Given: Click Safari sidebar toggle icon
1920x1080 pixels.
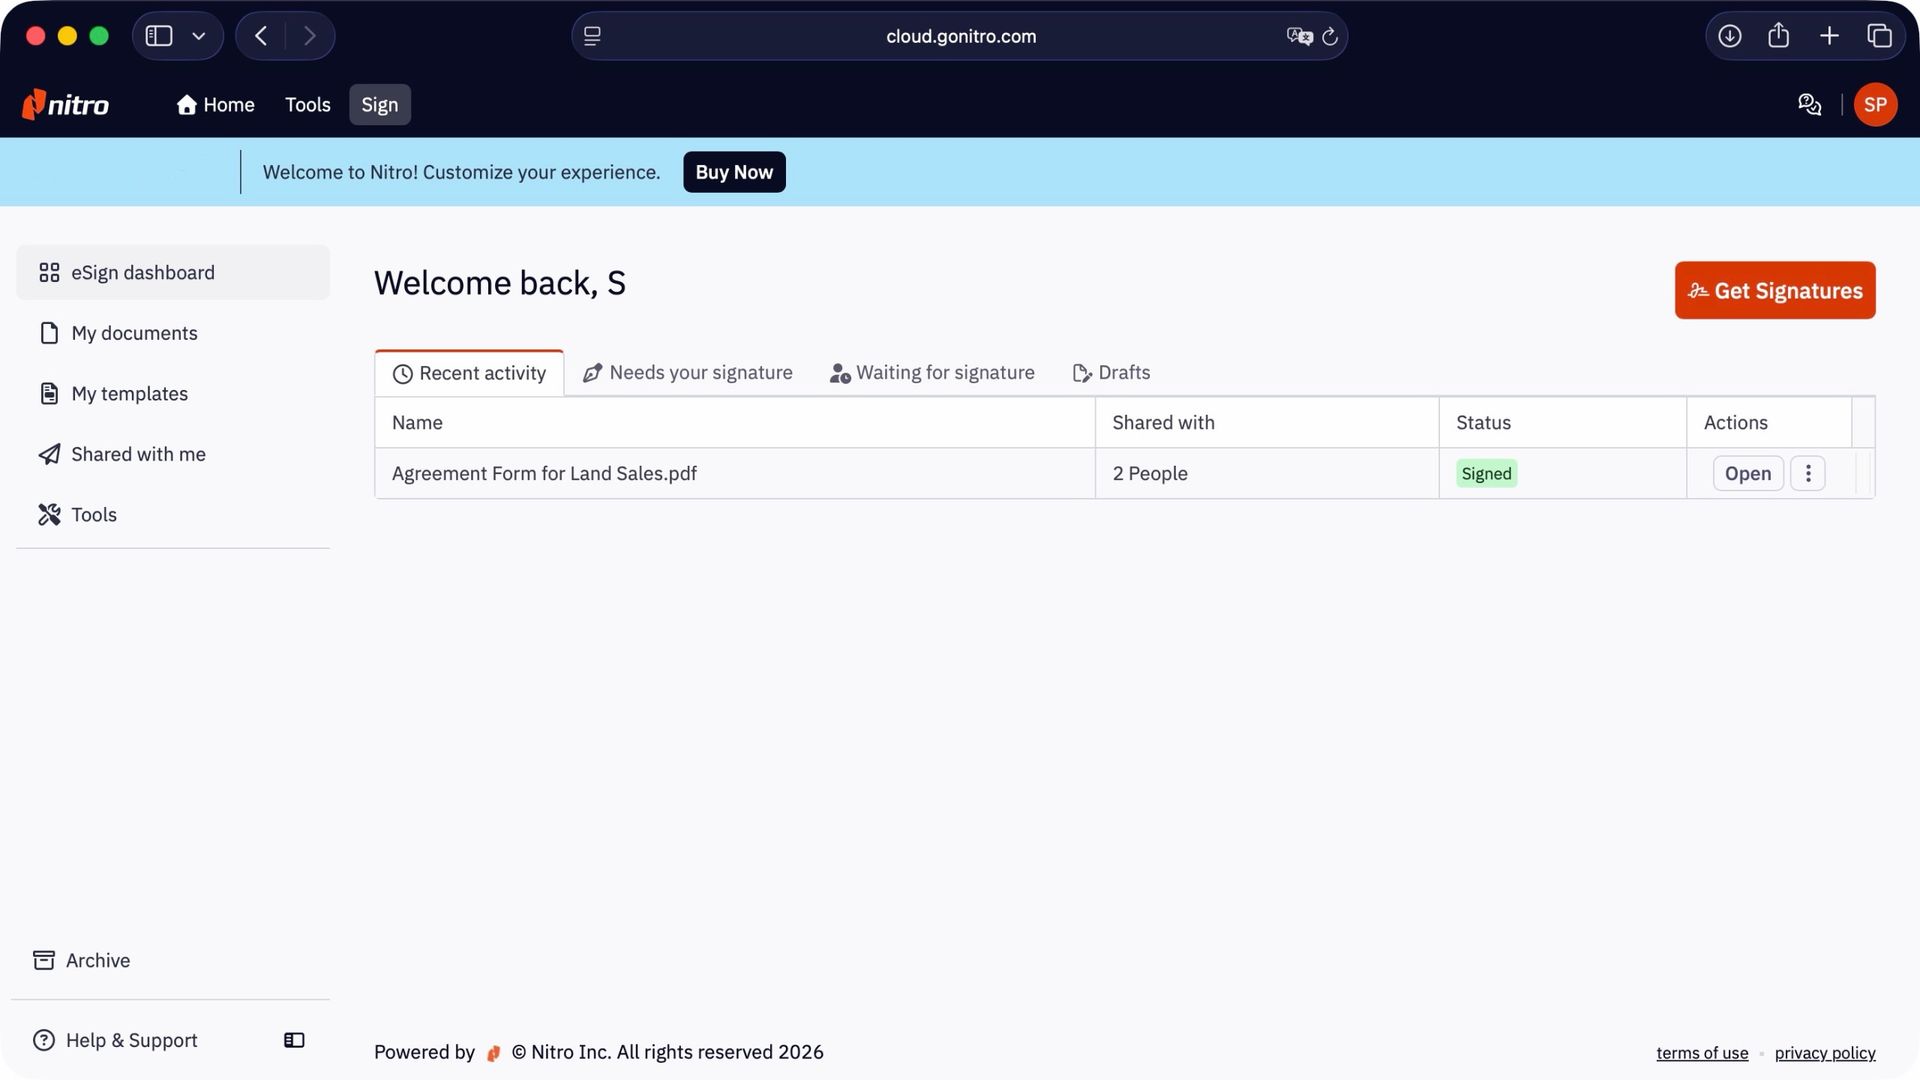Looking at the screenshot, I should click(x=159, y=36).
